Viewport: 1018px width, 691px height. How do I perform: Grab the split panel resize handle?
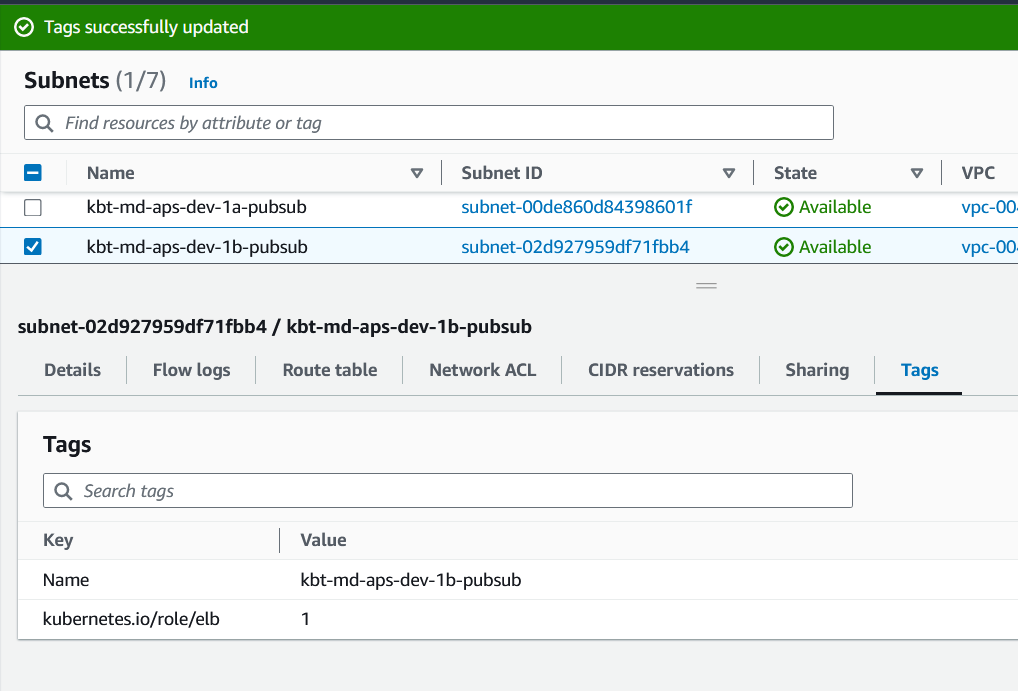[x=706, y=286]
